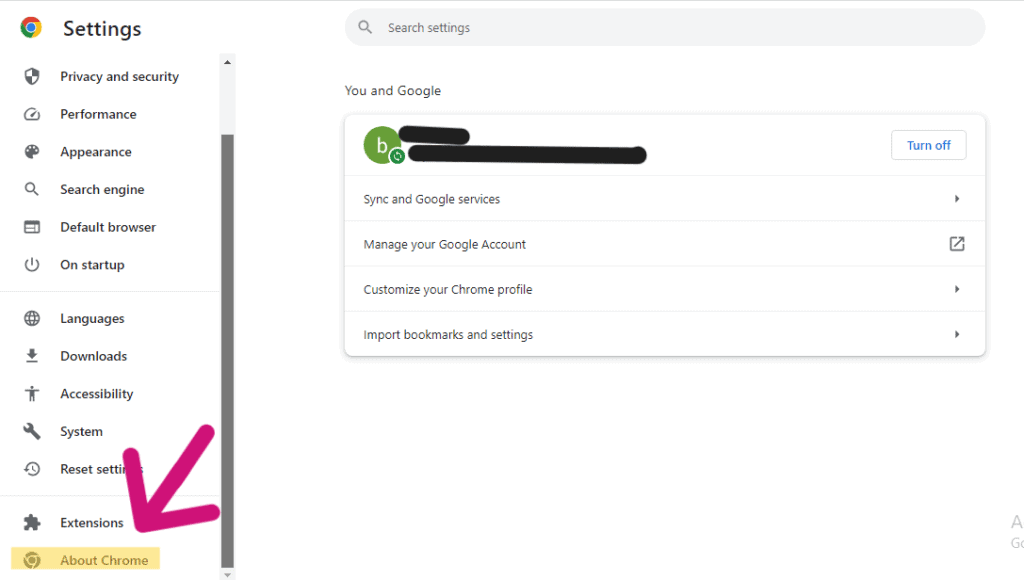Click the Search settings input field
This screenshot has height=580, width=1024.
point(665,27)
